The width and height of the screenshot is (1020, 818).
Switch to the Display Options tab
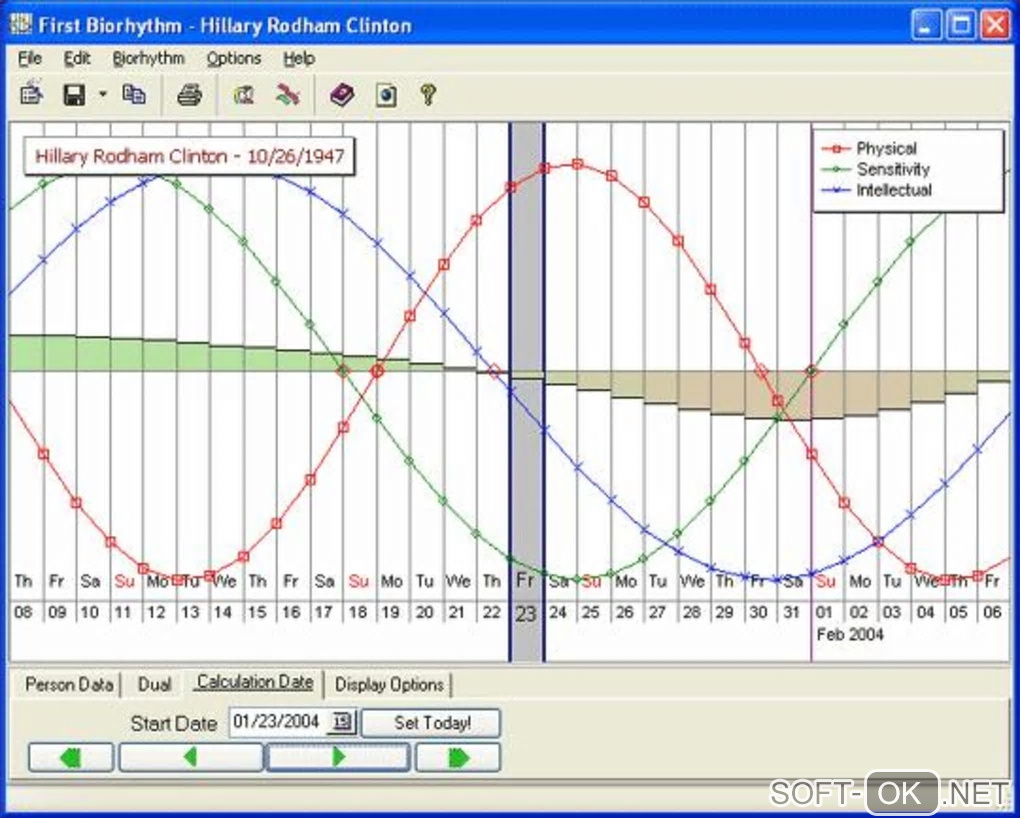click(389, 685)
